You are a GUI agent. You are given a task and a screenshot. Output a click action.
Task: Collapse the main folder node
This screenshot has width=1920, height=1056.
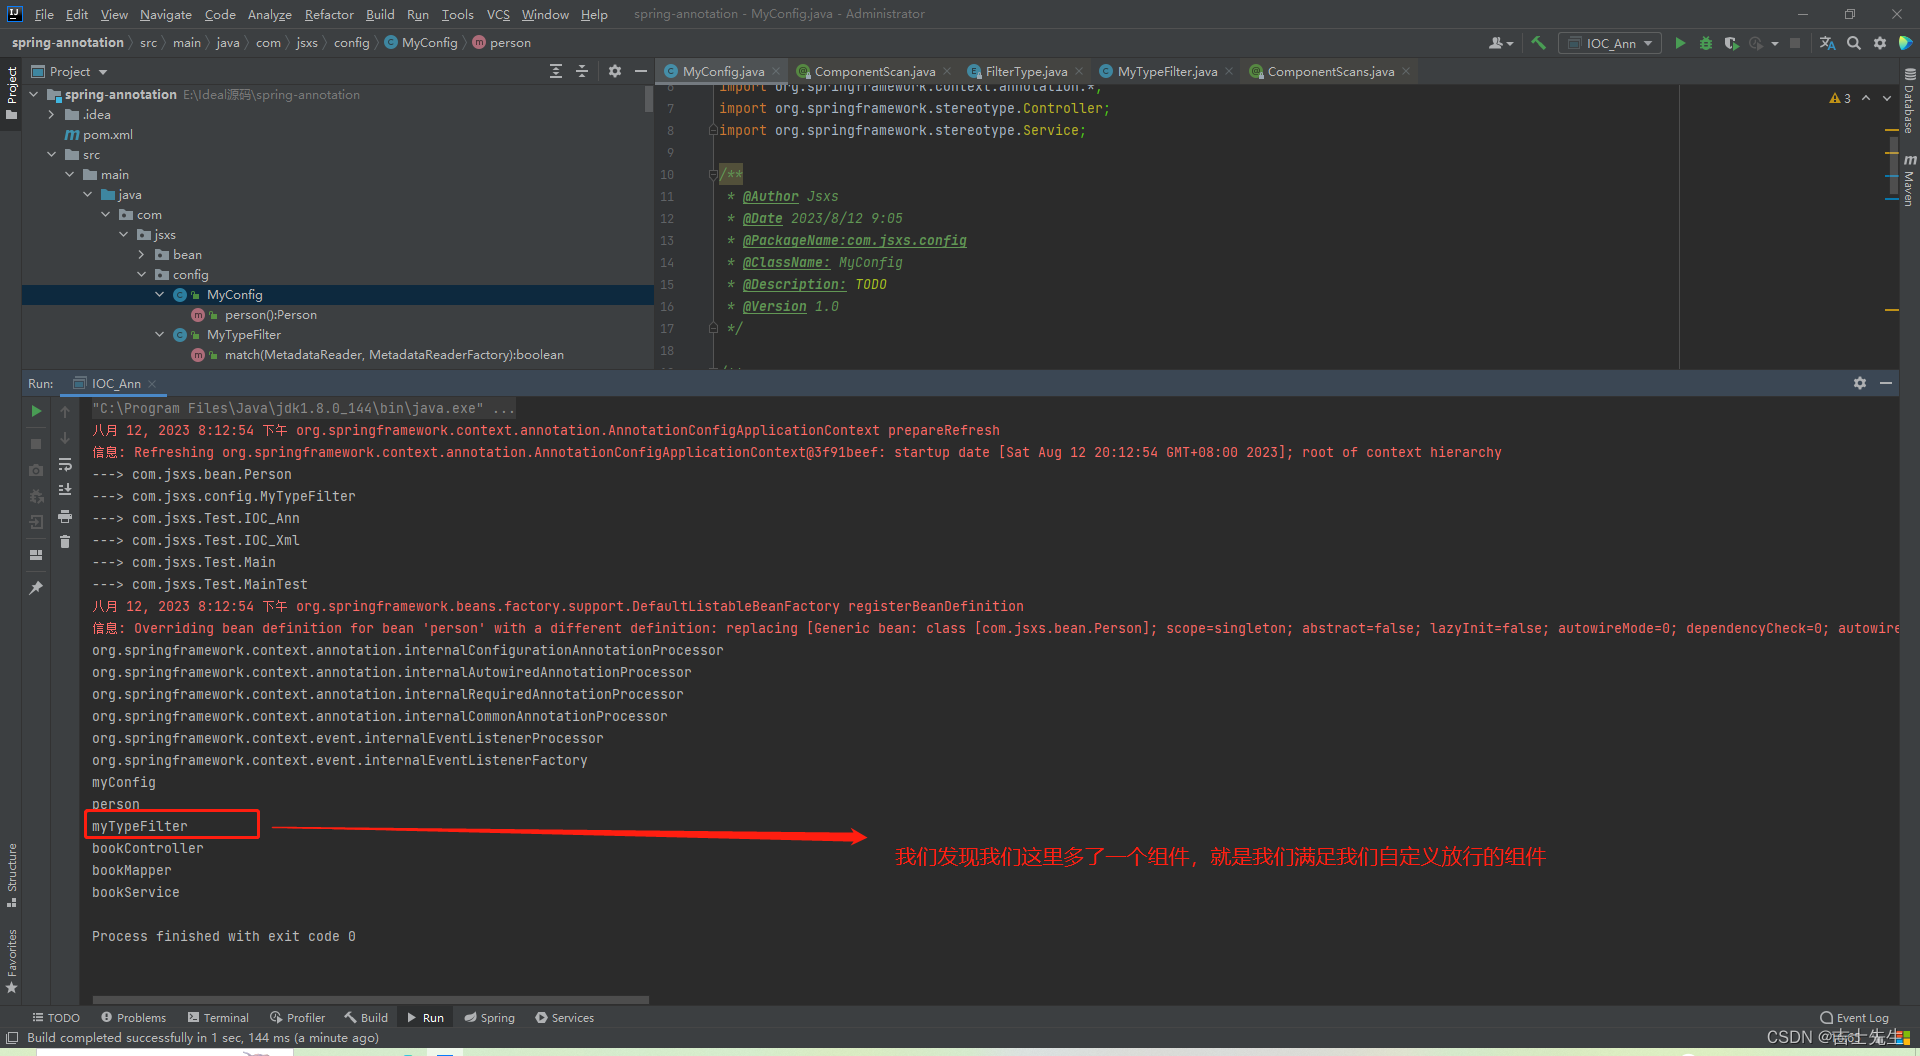click(69, 175)
